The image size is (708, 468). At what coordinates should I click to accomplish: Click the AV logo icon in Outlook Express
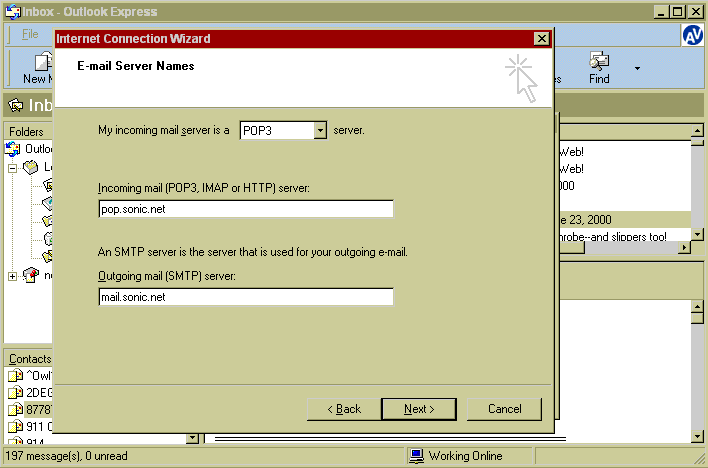pos(692,35)
